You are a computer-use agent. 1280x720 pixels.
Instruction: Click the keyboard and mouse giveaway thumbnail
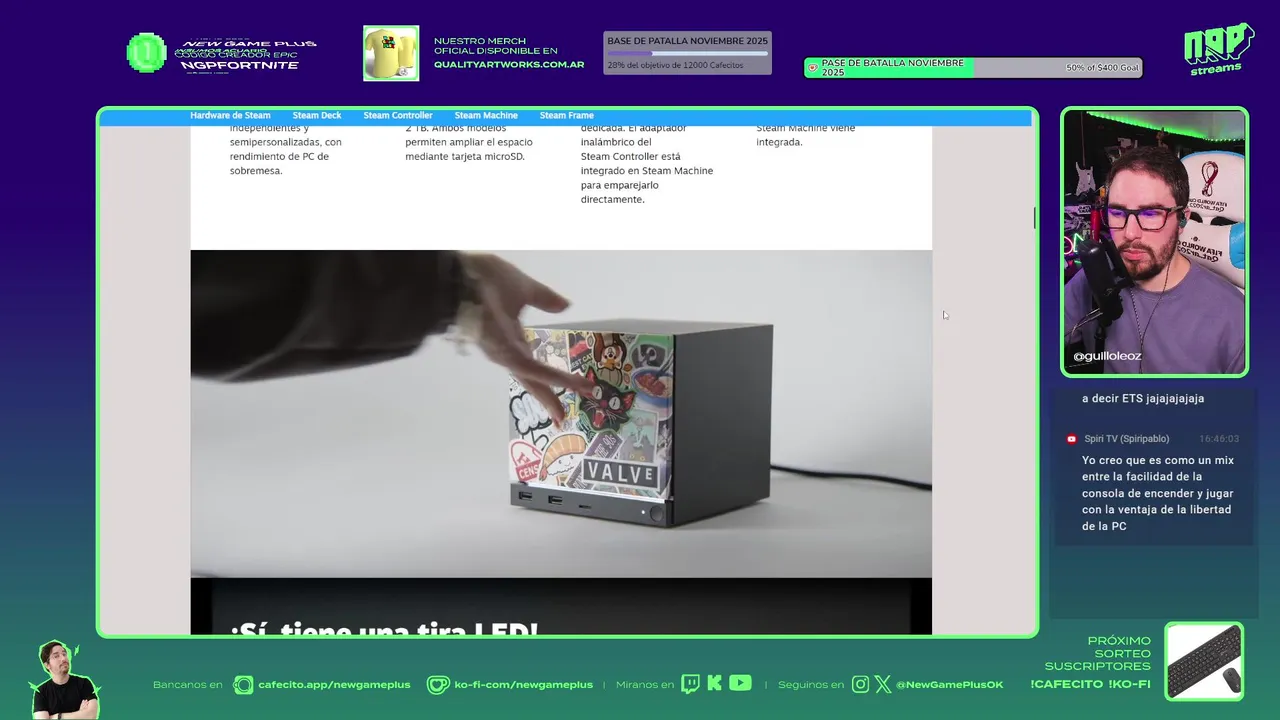(1204, 660)
